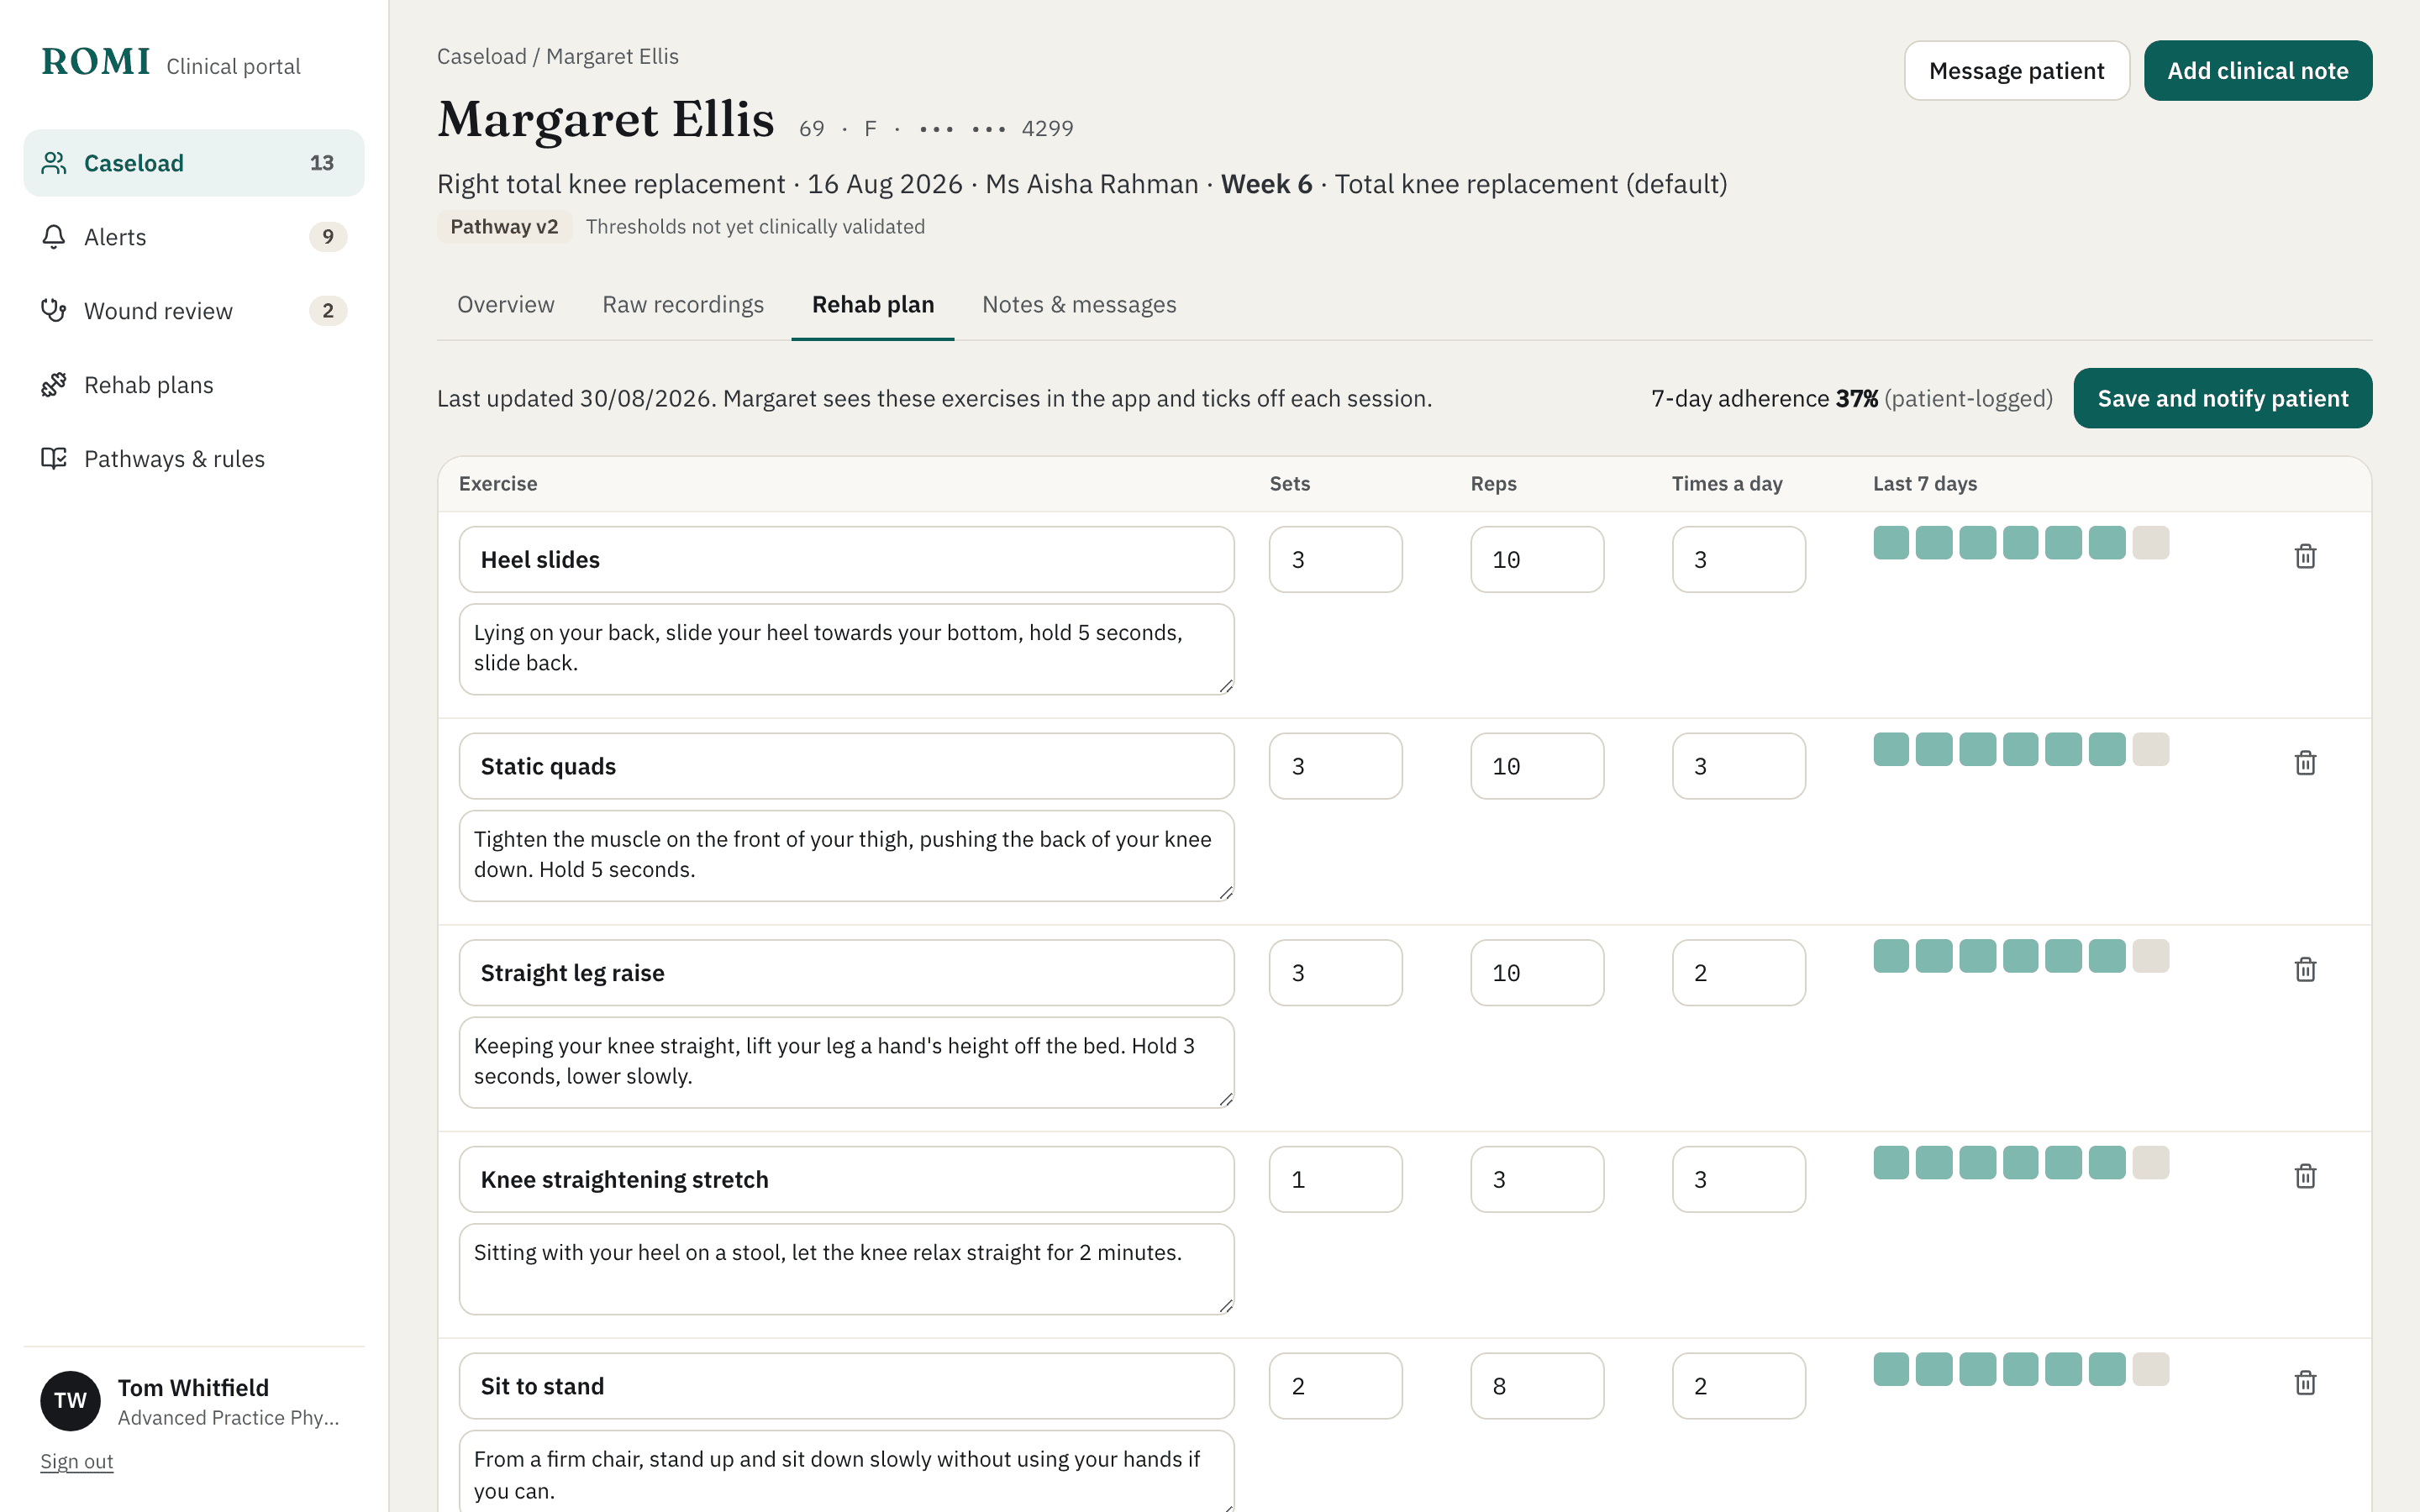Click the first green day square for Static quads
The image size is (2420, 1512).
(1891, 749)
